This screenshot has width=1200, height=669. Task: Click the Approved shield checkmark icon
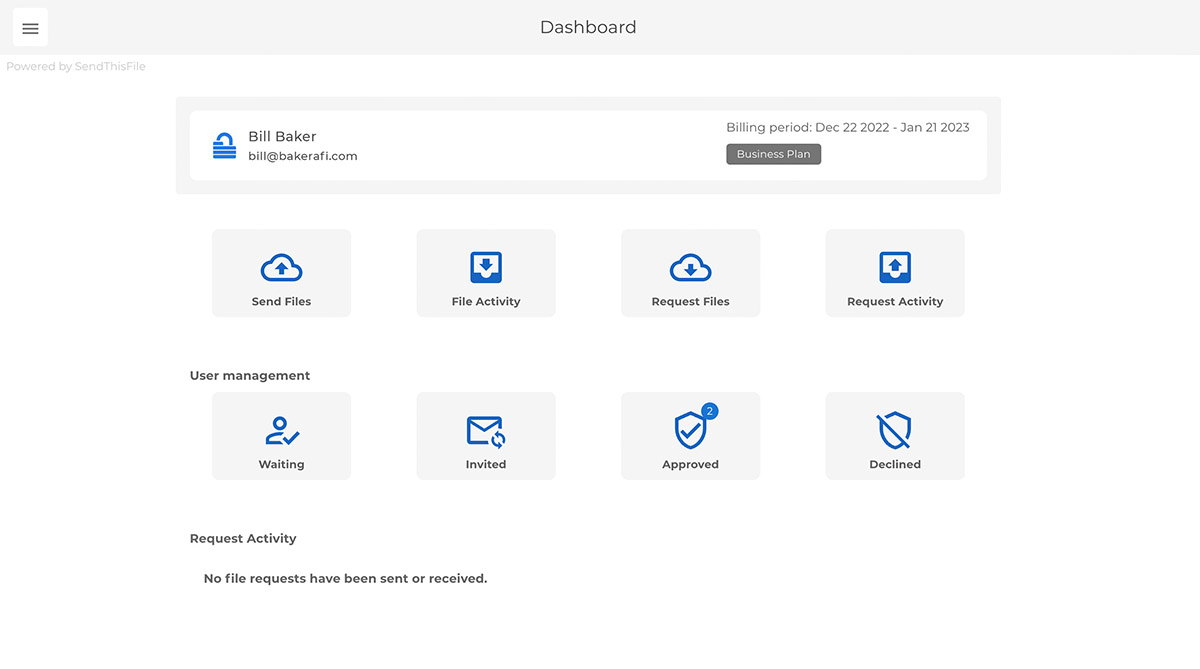(690, 431)
